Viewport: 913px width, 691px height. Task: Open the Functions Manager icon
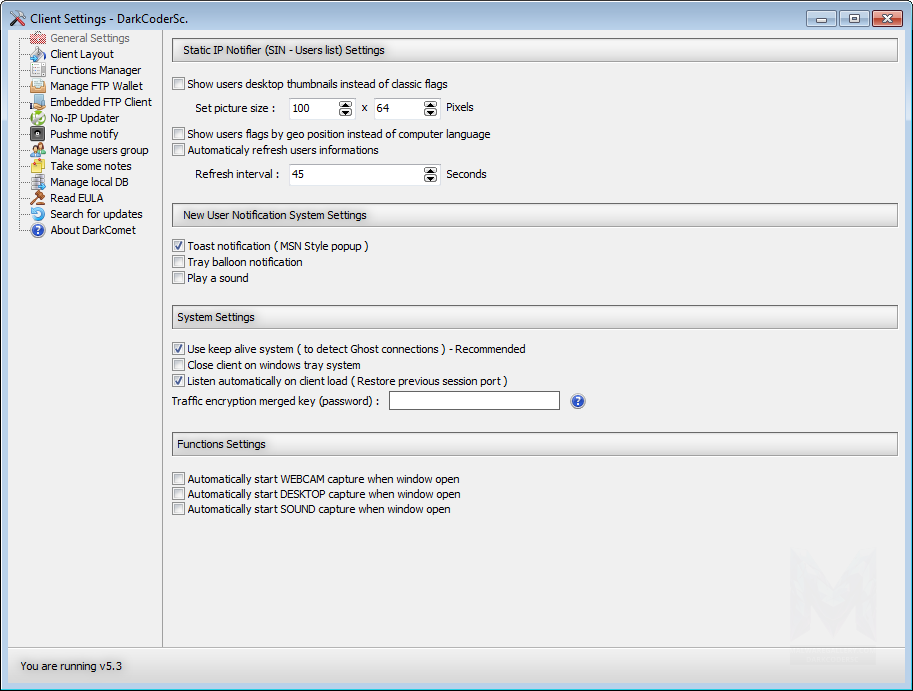point(38,70)
